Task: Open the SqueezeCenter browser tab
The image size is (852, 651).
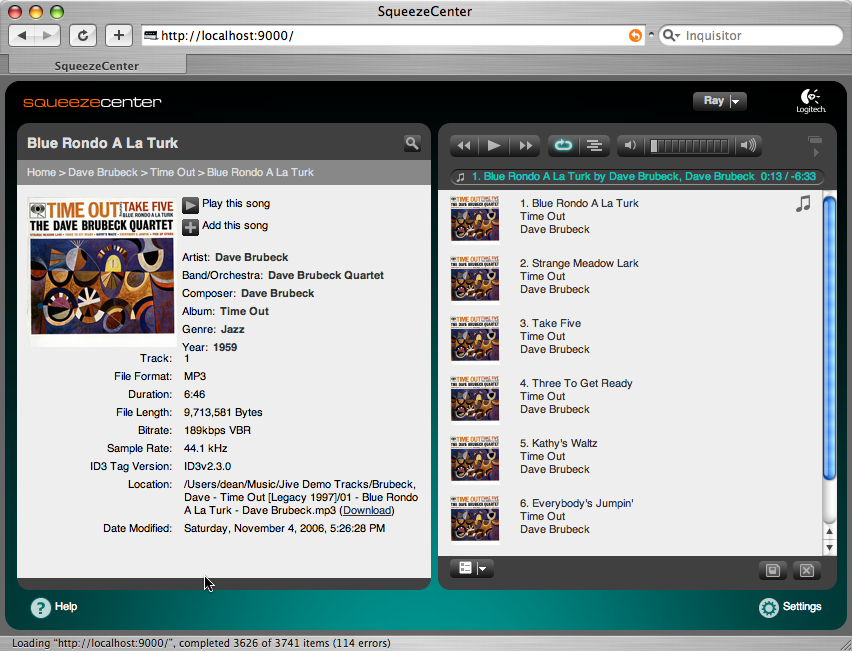Action: (96, 66)
